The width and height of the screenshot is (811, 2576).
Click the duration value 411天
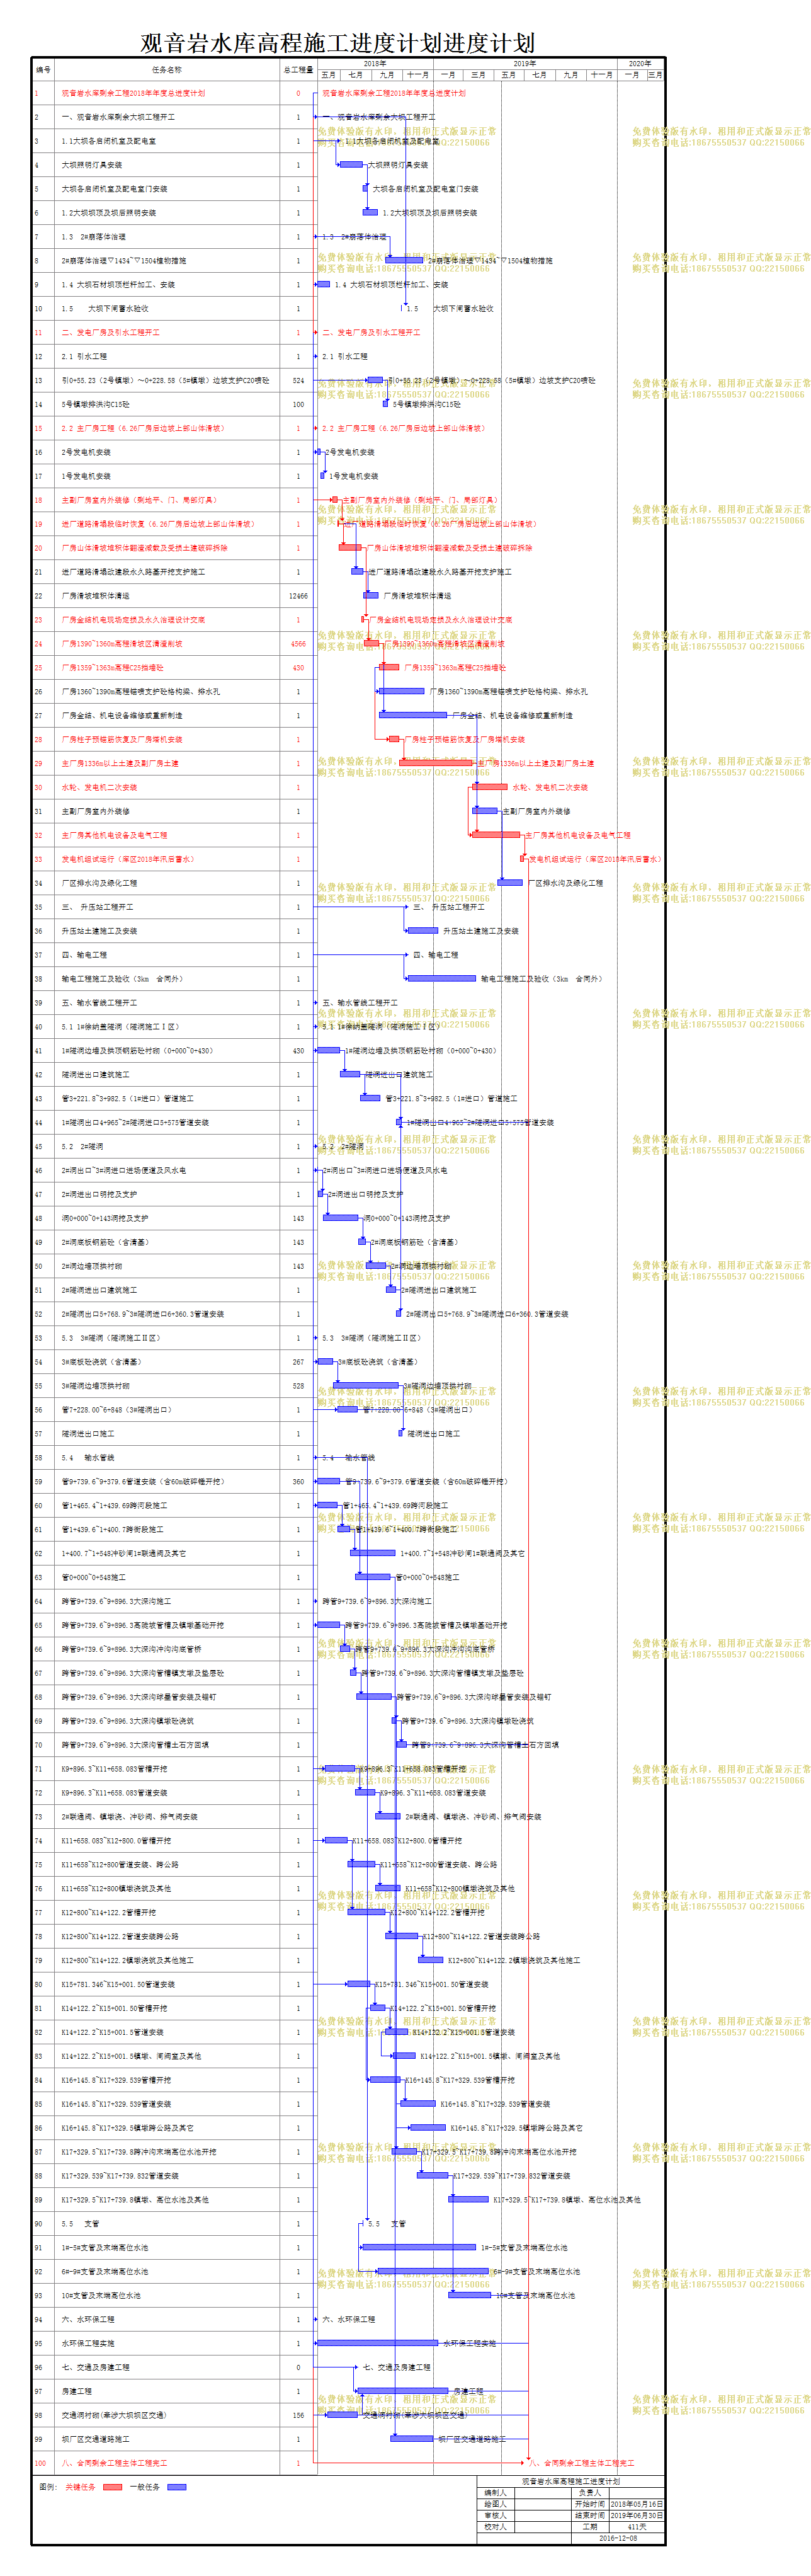point(637,2527)
